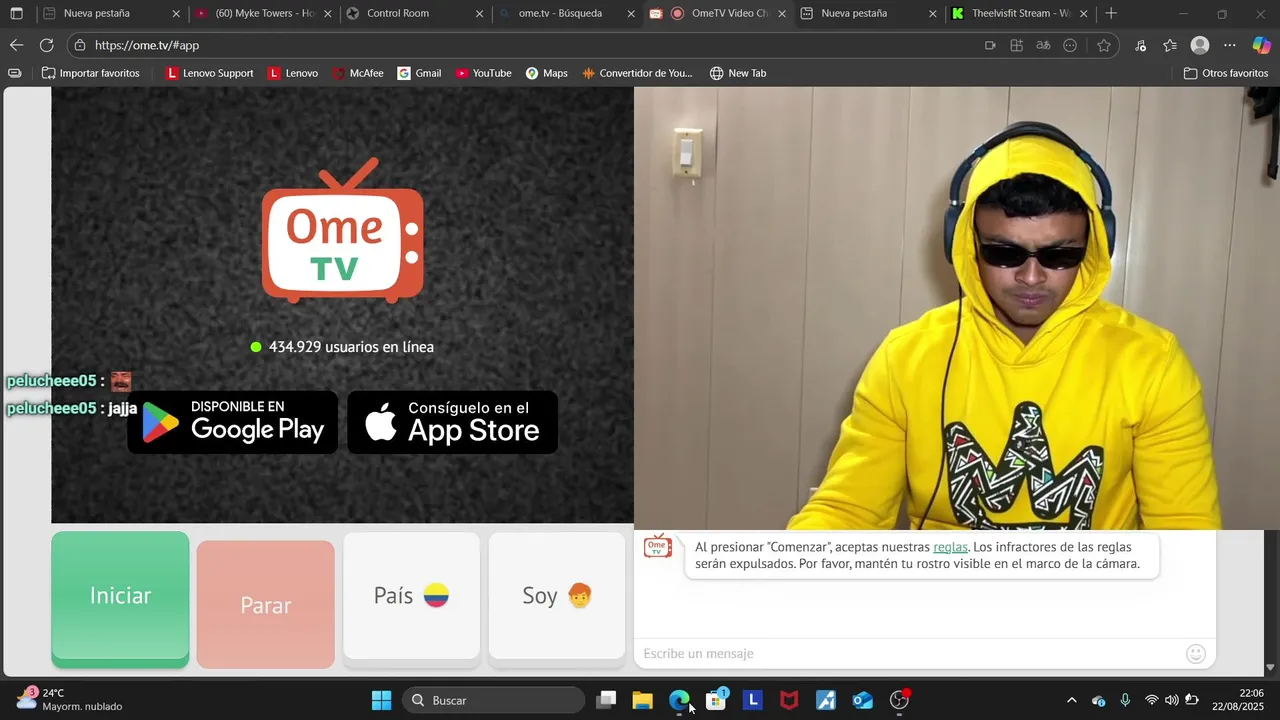The width and height of the screenshot is (1280, 720).
Task: Open File Explorer from taskbar
Action: (x=642, y=701)
